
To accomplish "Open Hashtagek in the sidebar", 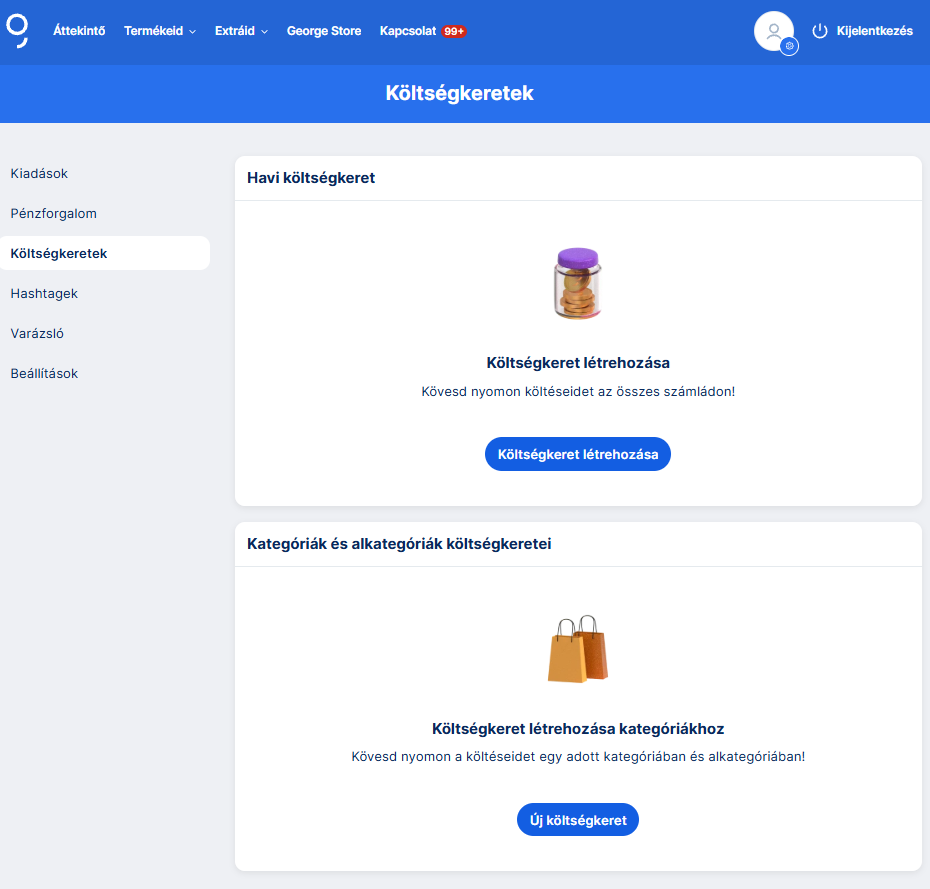I will pyautogui.click(x=44, y=294).
